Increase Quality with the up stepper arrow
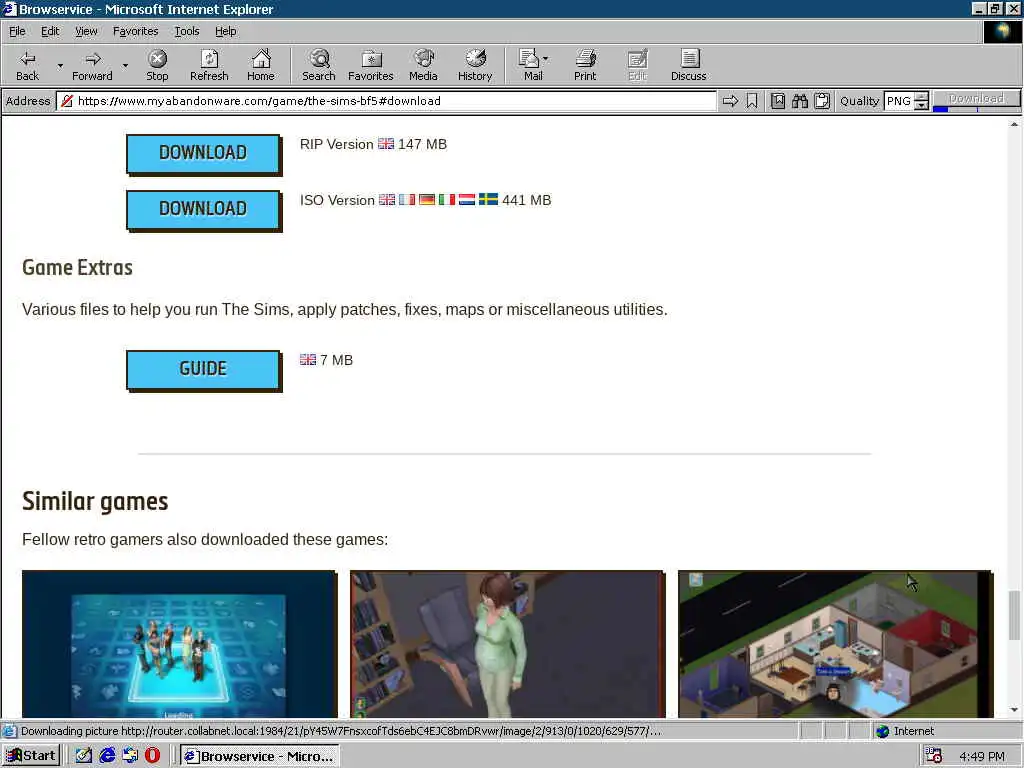 pos(921,97)
